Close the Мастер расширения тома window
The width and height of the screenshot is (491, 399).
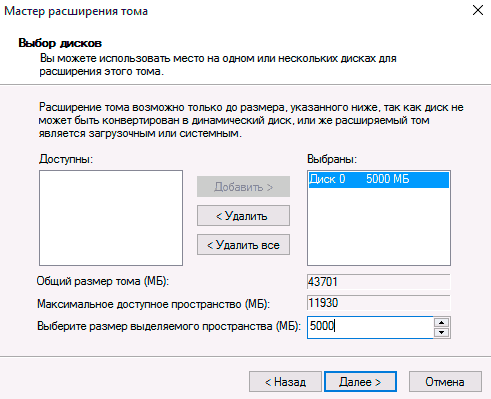[x=478, y=10]
